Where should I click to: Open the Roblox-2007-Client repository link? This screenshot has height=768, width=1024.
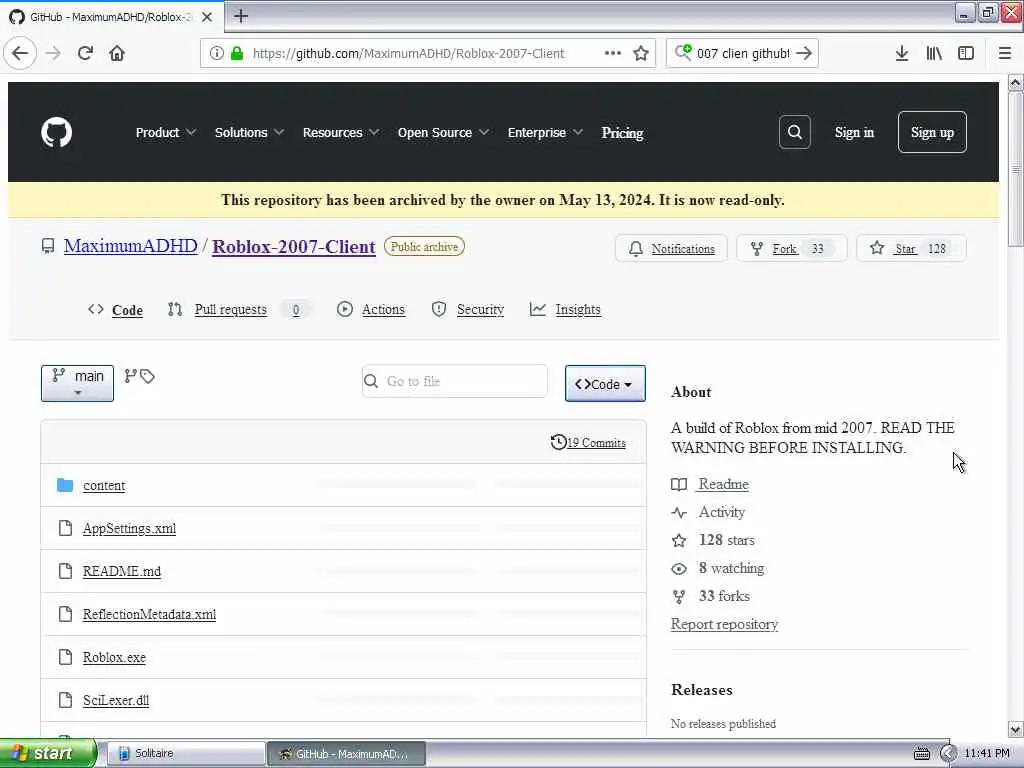(294, 247)
